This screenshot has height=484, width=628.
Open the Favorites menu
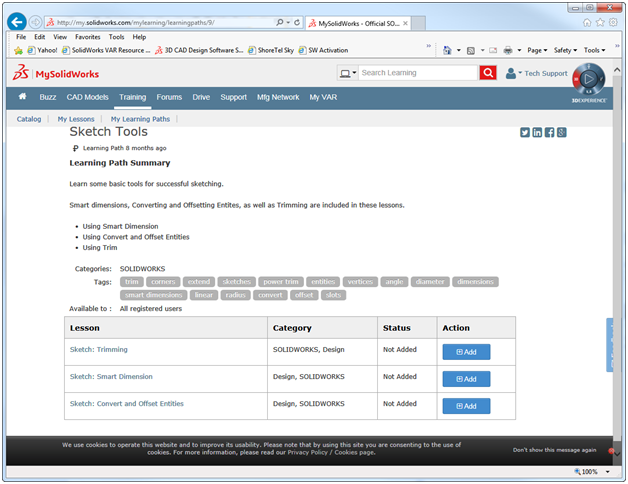[88, 37]
